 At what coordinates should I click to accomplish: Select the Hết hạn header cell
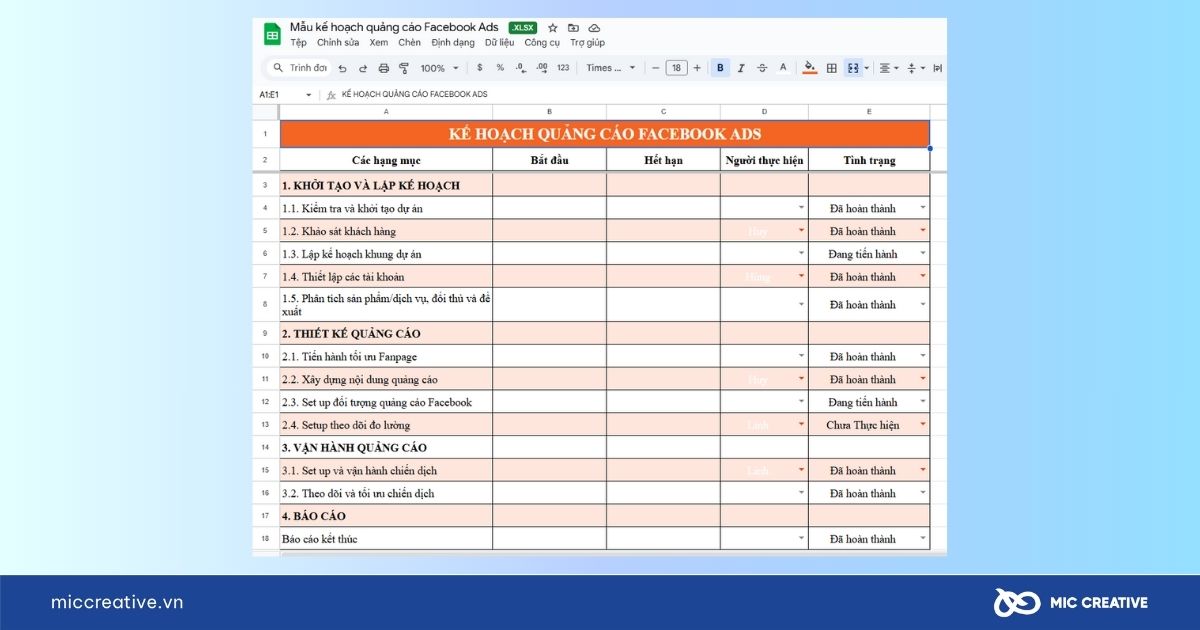(664, 160)
